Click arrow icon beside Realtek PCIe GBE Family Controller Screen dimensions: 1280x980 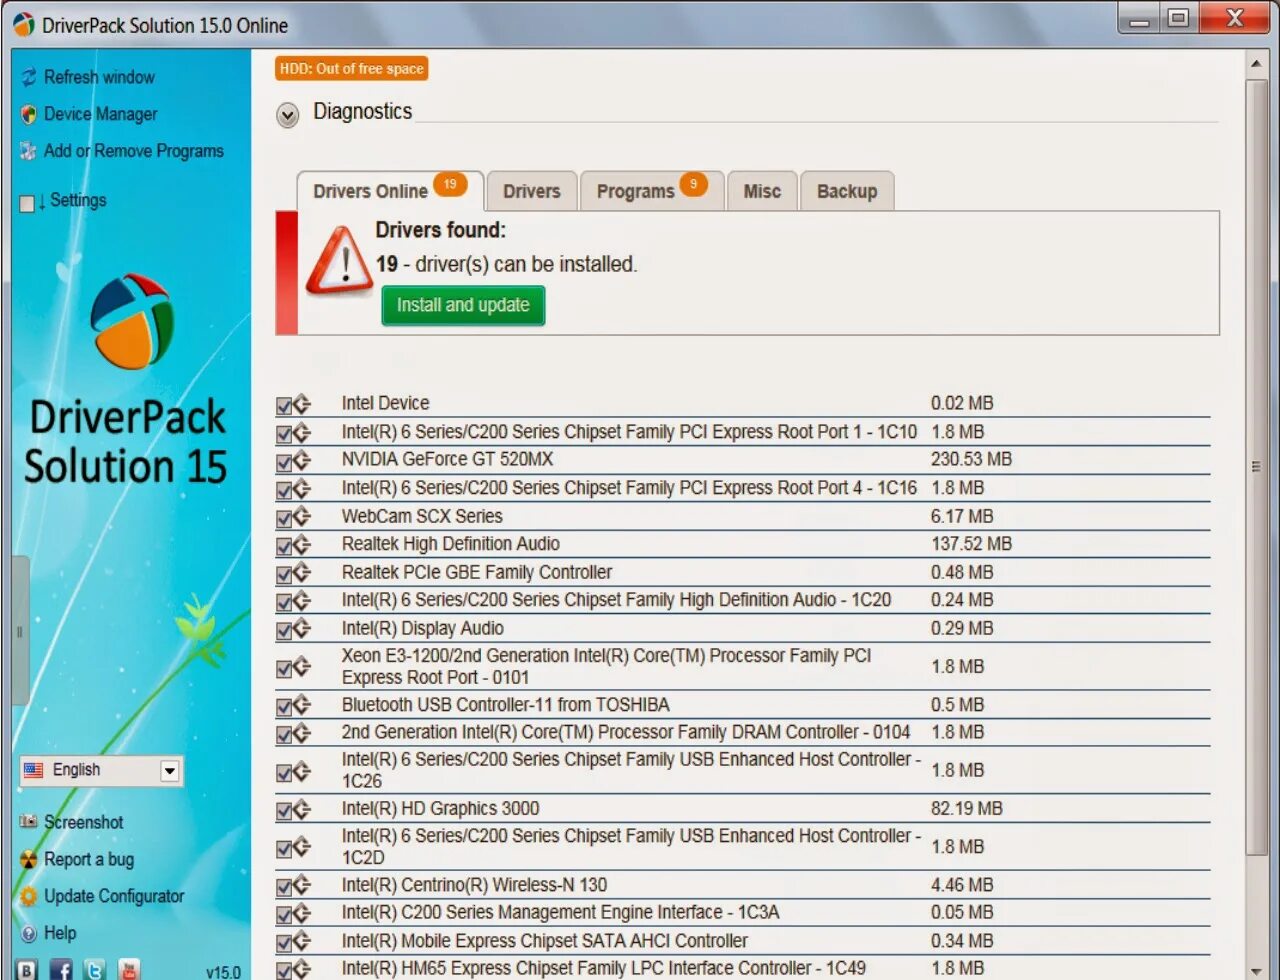[302, 573]
